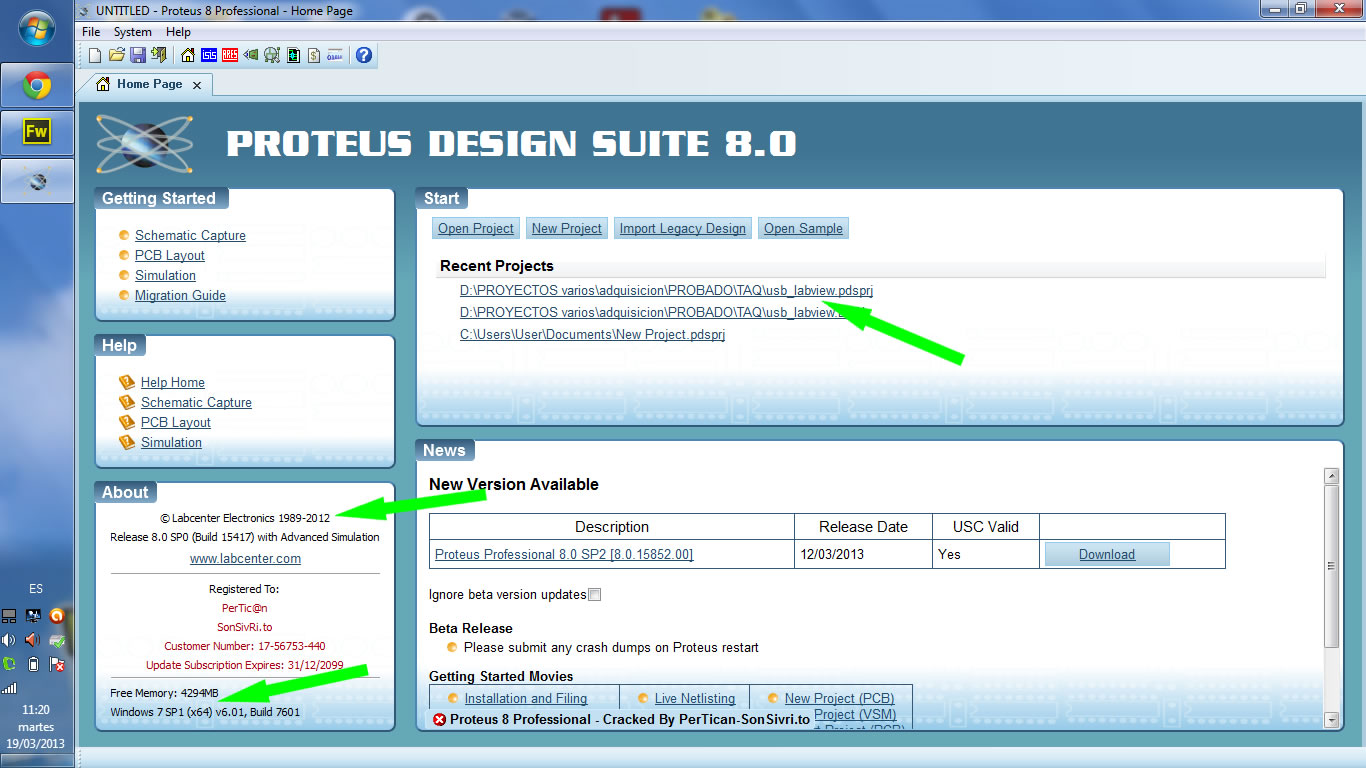Visit www.labcenter.com link in About
This screenshot has width=1366, height=768.
point(245,558)
